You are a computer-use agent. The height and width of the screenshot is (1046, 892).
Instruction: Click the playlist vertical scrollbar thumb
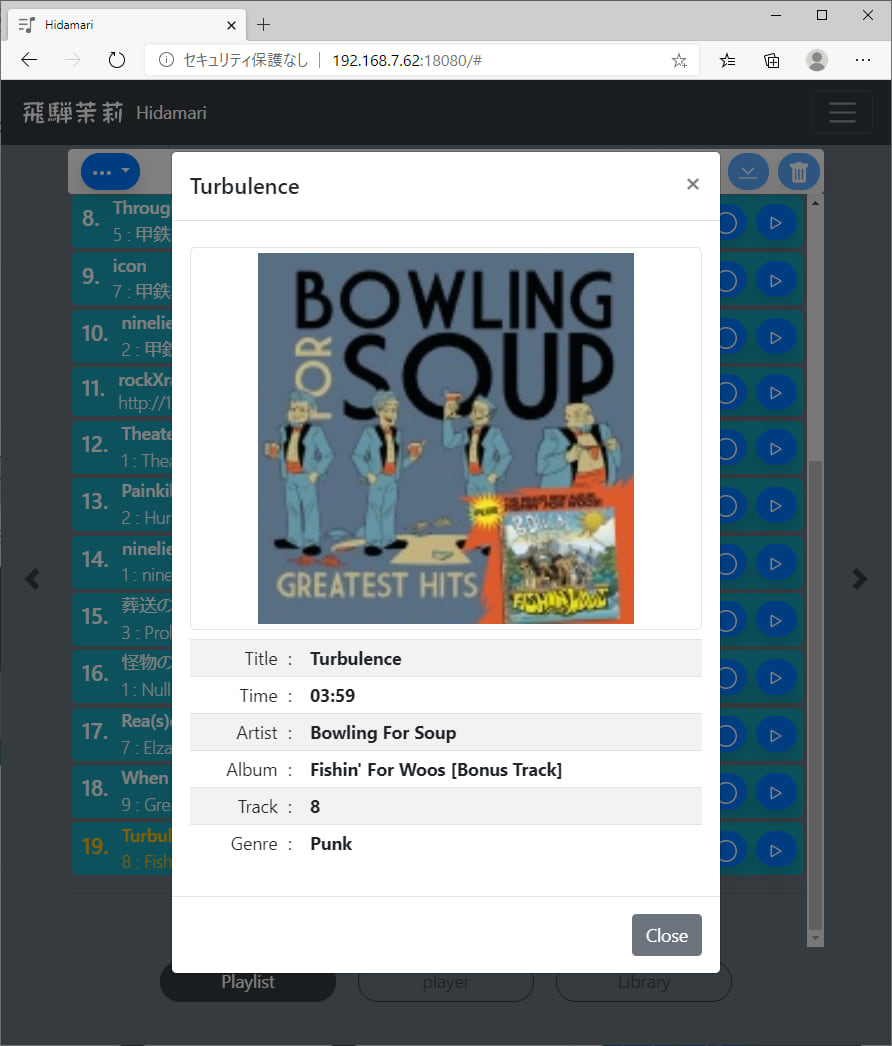coord(815,694)
